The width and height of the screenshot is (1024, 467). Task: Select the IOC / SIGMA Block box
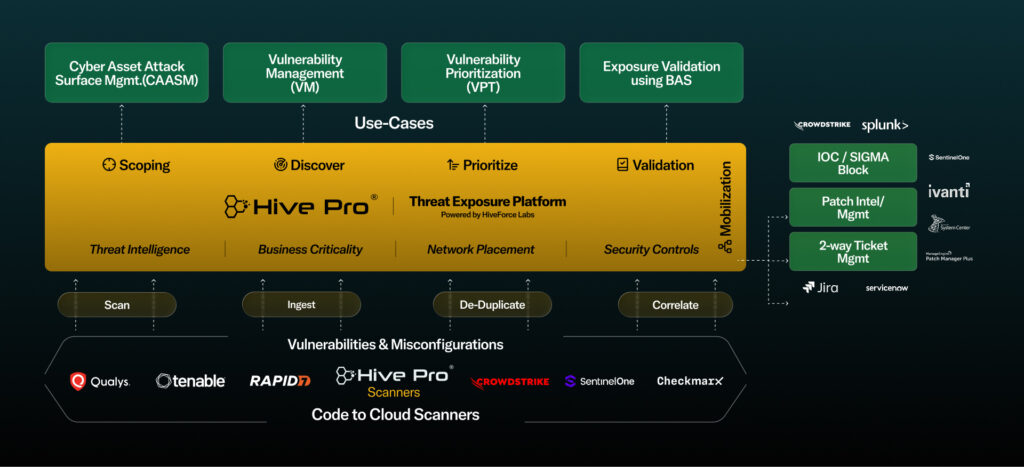838,163
